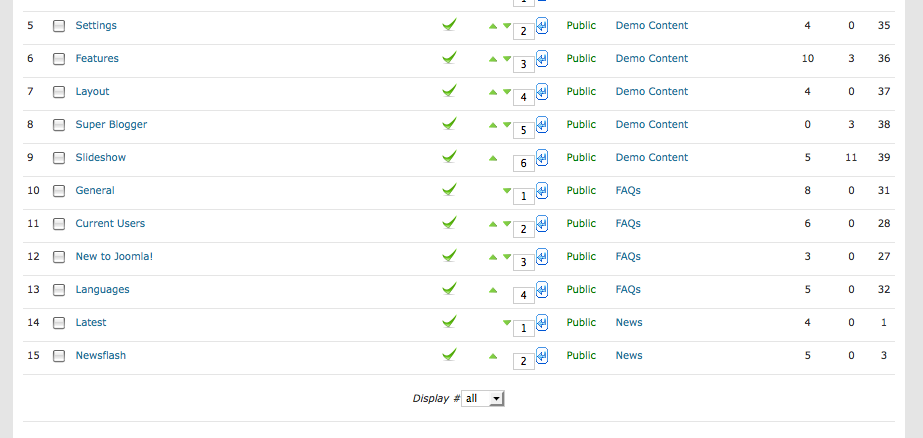Unpublish the Slideshow category via checkmark
The width and height of the screenshot is (923, 438).
[449, 157]
